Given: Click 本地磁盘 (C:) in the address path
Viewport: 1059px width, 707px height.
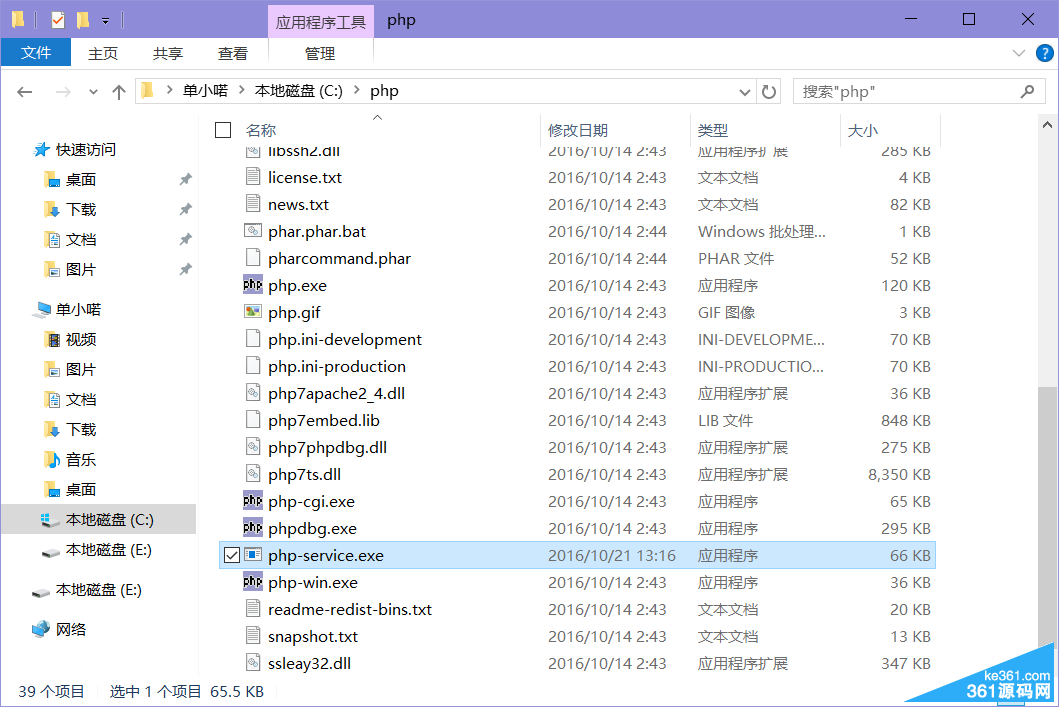Looking at the screenshot, I should click(x=299, y=90).
